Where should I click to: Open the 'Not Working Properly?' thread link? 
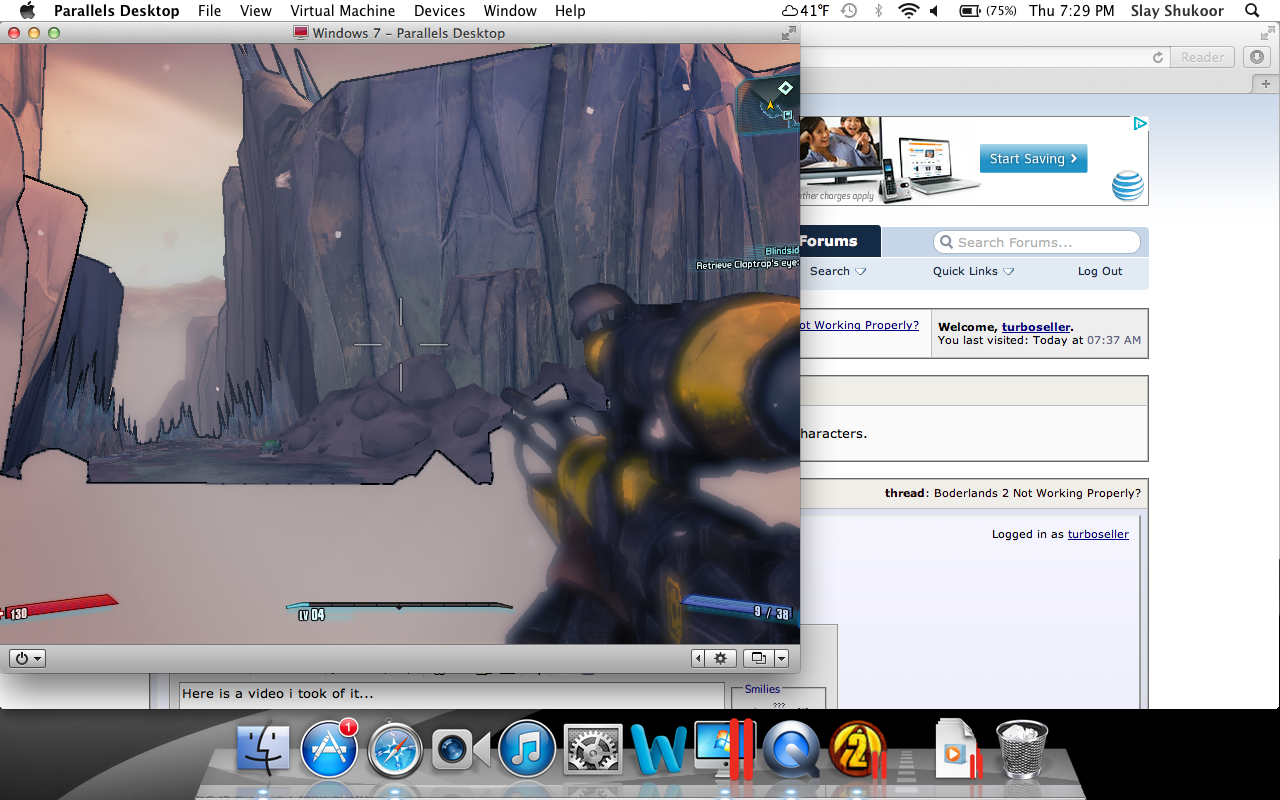click(x=860, y=325)
